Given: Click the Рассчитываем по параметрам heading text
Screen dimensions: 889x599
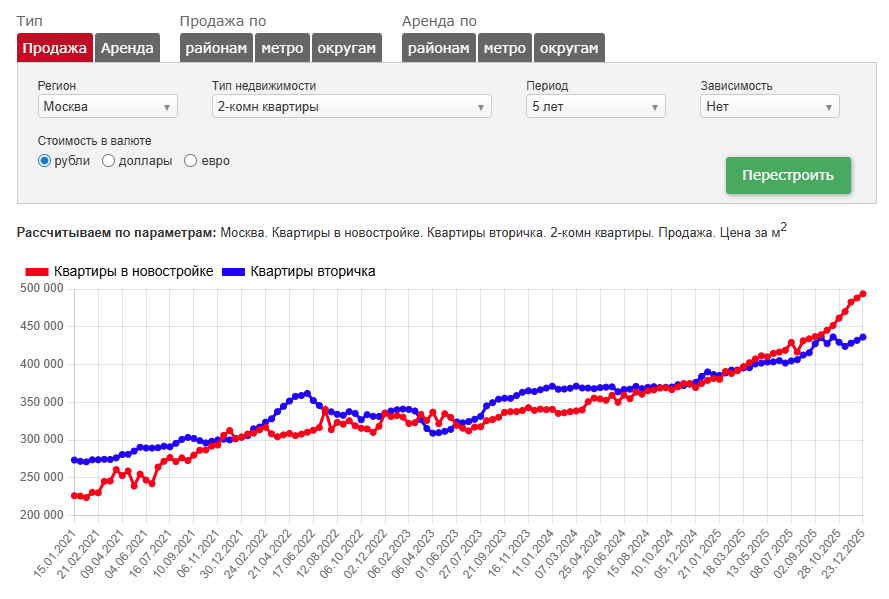Looking at the screenshot, I should click(117, 233).
